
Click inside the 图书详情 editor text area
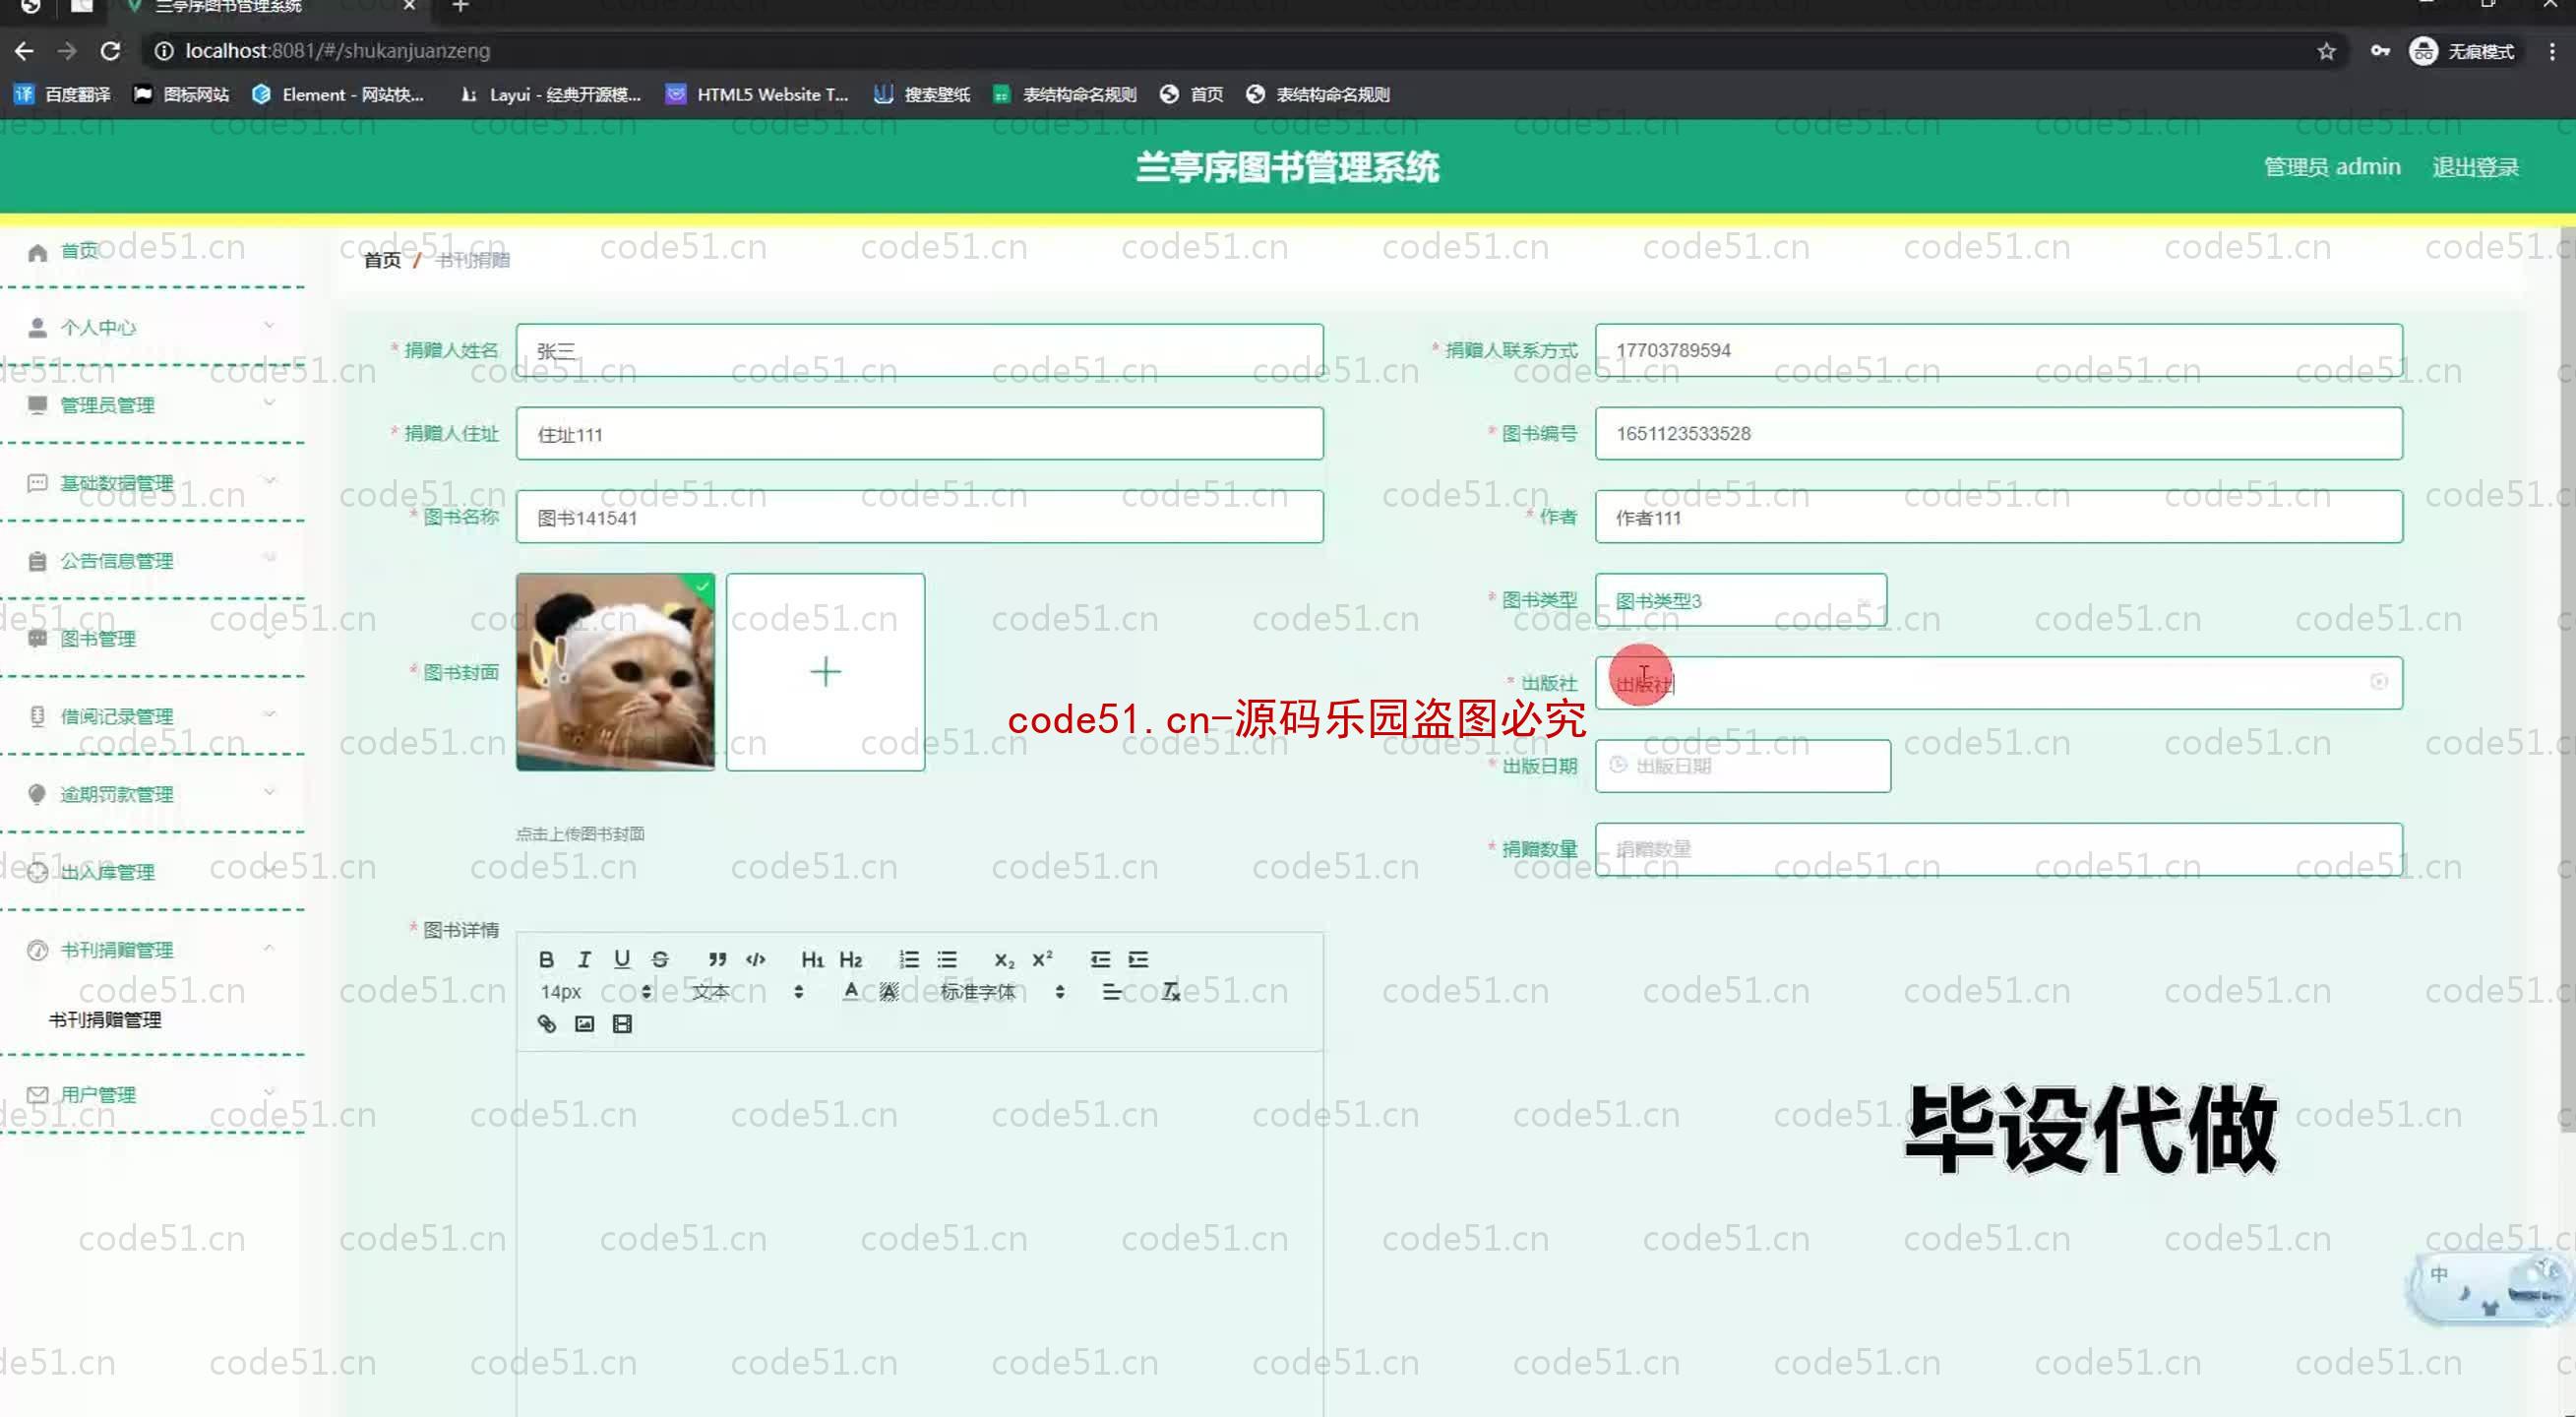click(x=919, y=1233)
